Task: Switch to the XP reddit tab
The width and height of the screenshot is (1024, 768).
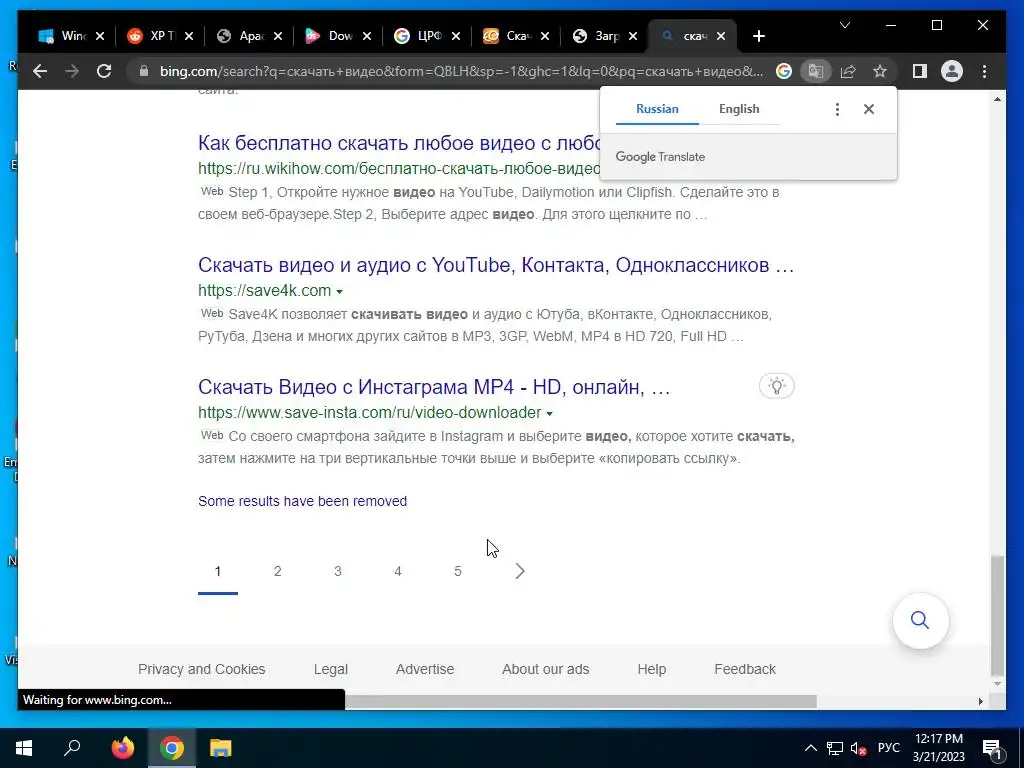Action: (x=152, y=37)
